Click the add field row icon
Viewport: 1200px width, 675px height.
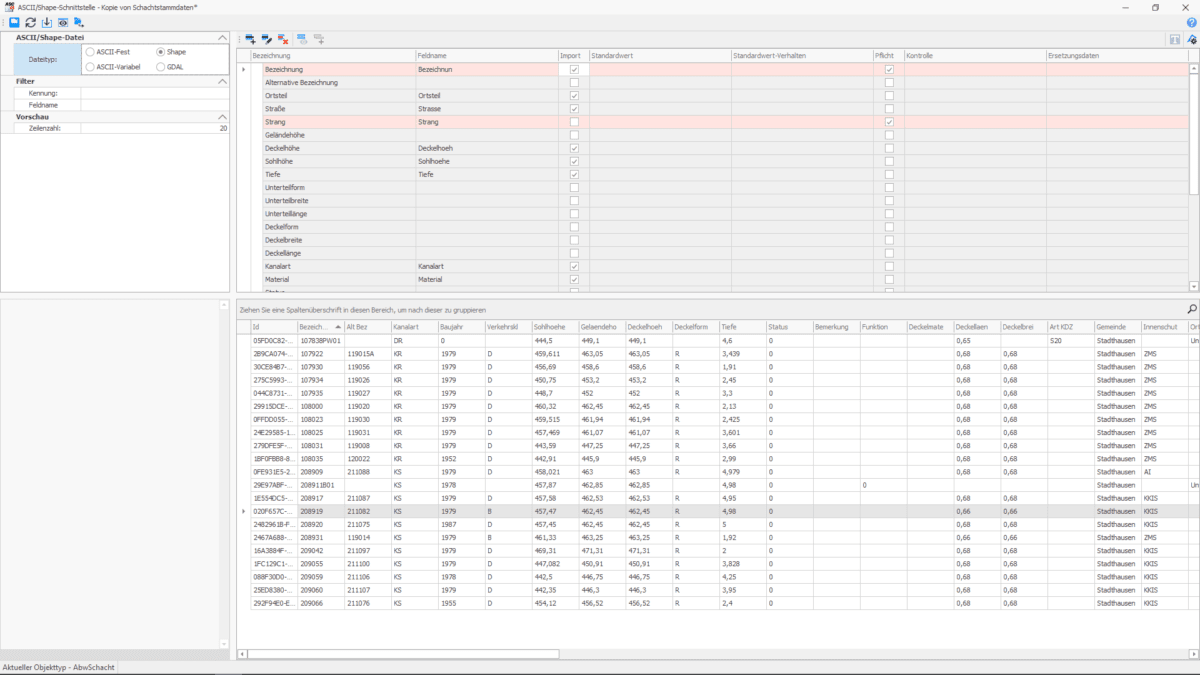tap(250, 39)
